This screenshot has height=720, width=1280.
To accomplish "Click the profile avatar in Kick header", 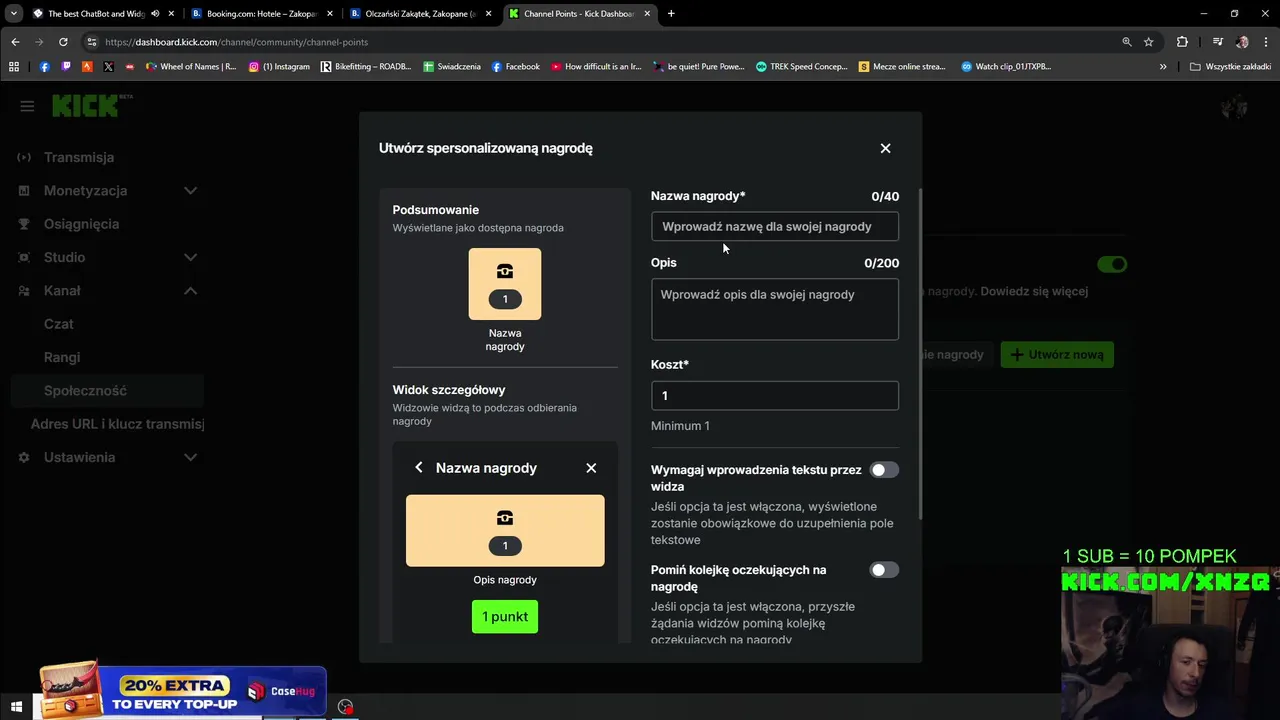I will 1234,106.
